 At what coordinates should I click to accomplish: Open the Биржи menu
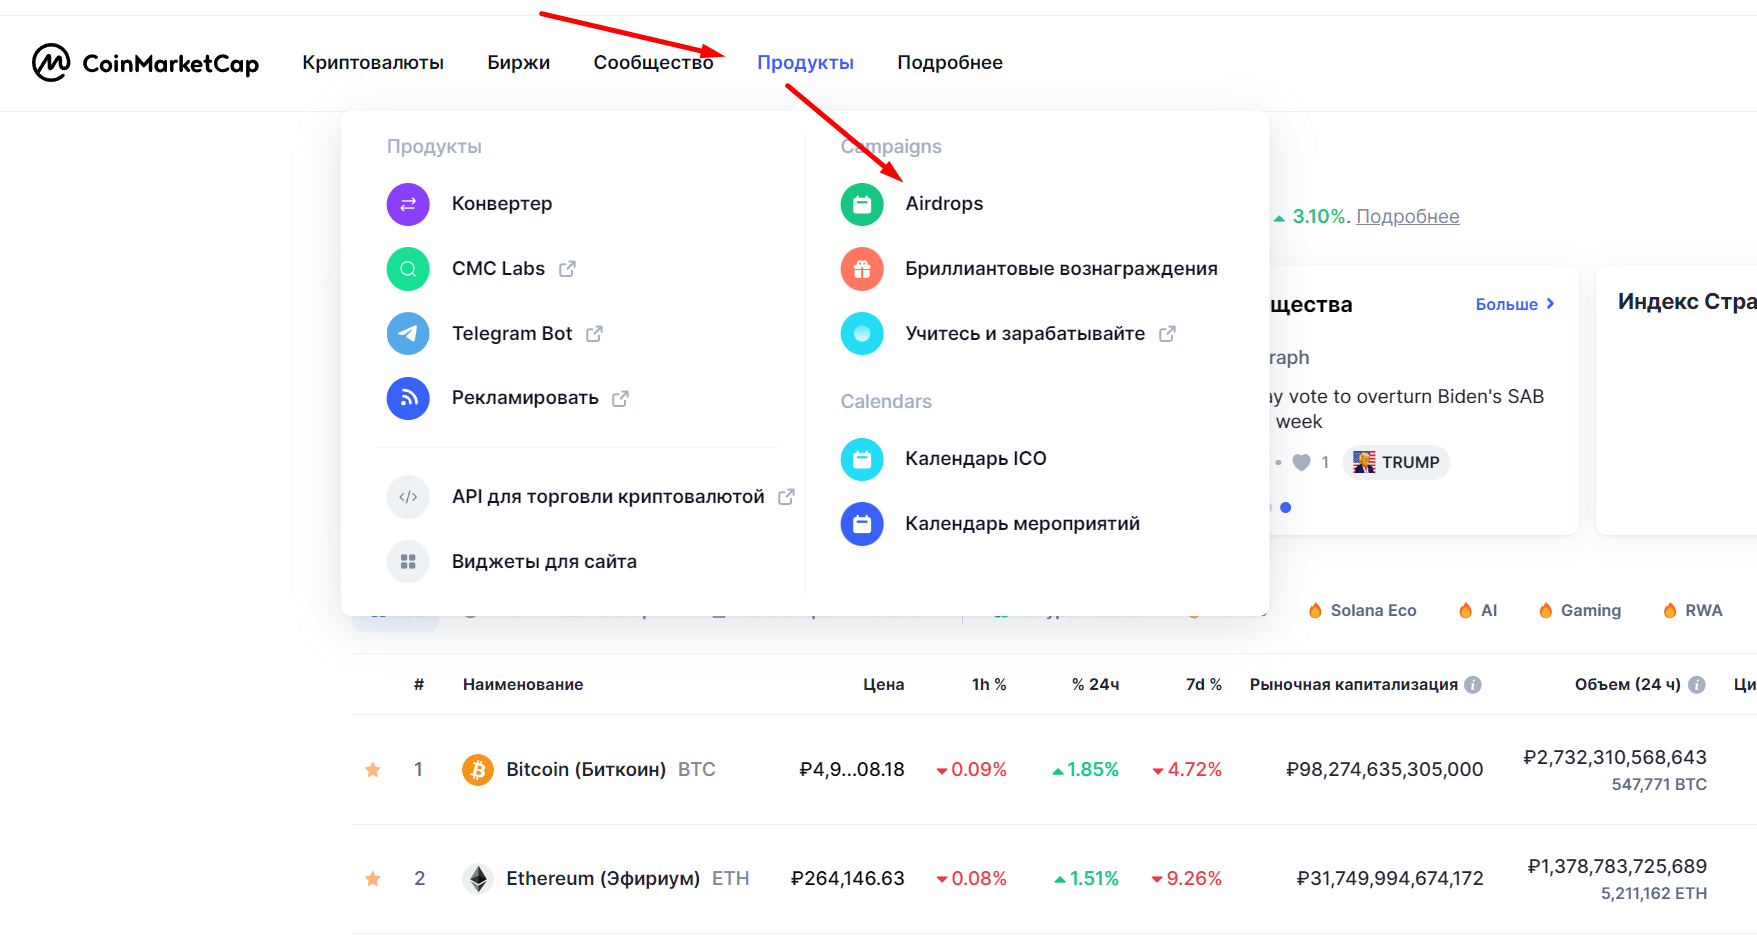[x=518, y=62]
